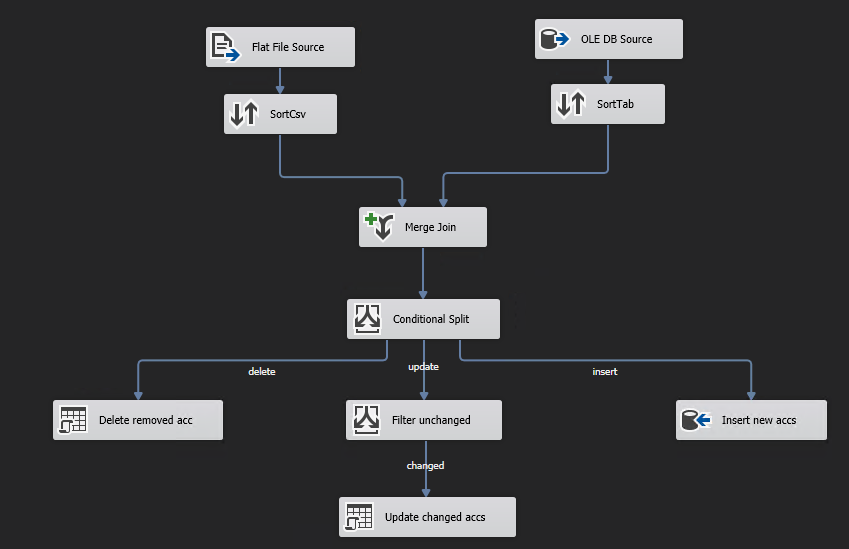Select the OLE DB Source component label
This screenshot has height=549, width=849.
(x=616, y=39)
